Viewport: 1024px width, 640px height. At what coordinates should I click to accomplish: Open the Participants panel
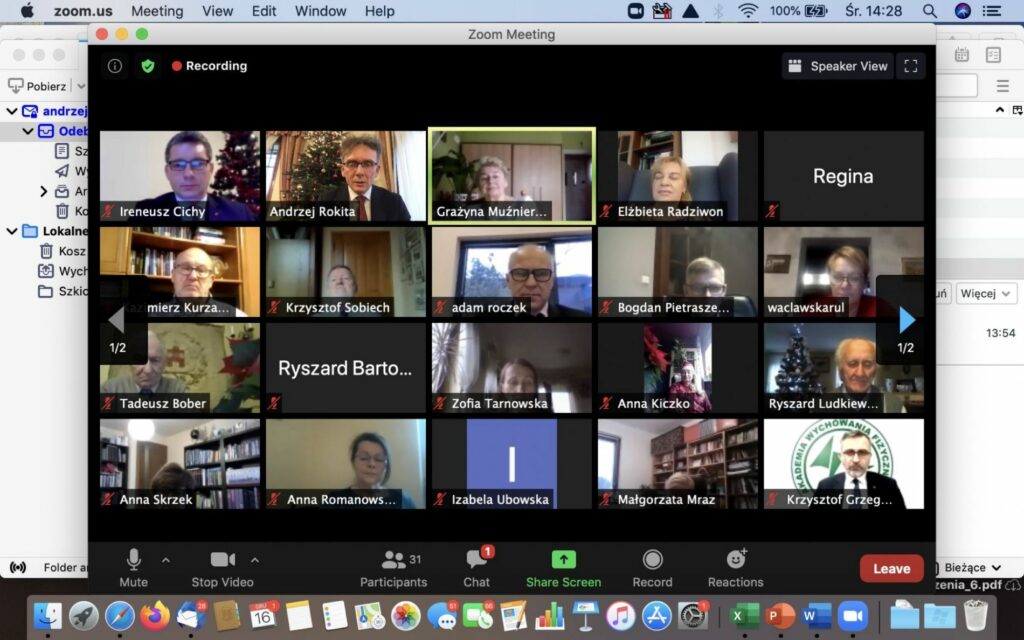(x=393, y=568)
